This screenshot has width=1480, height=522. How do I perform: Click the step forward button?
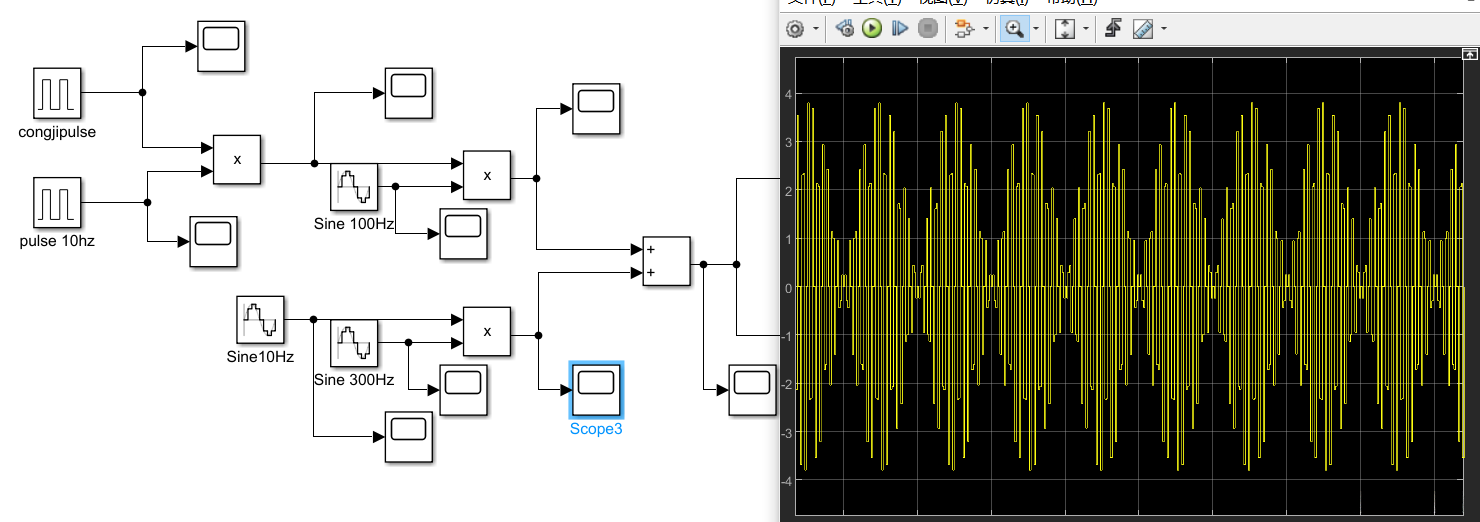tap(900, 29)
